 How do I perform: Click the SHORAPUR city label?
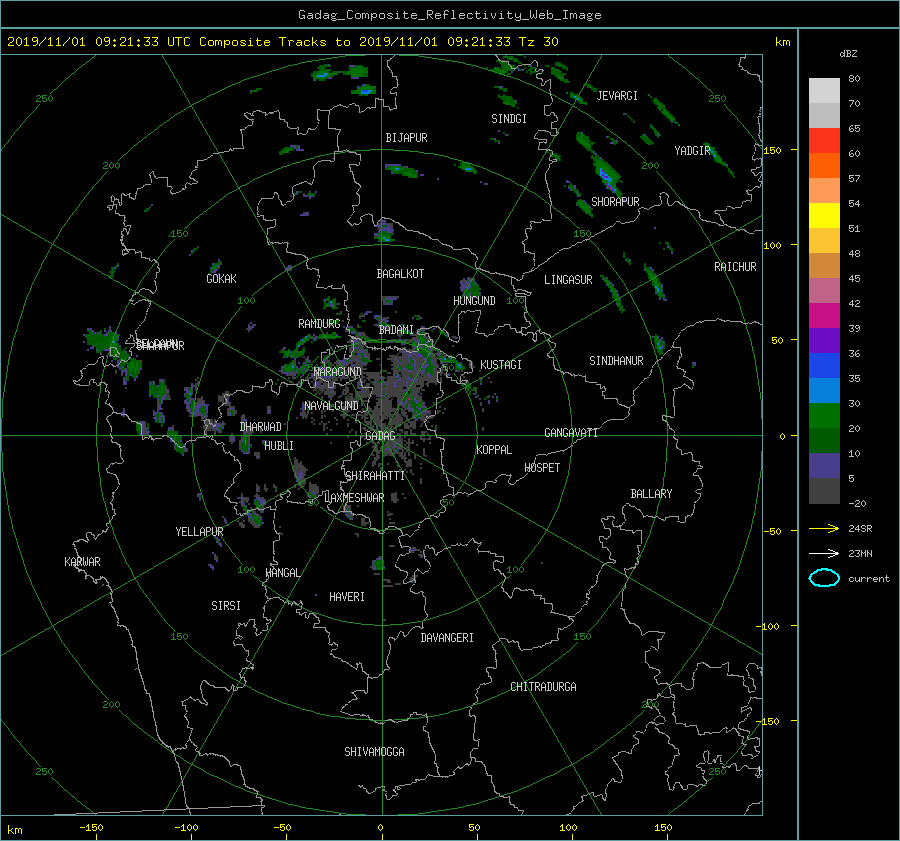(615, 201)
